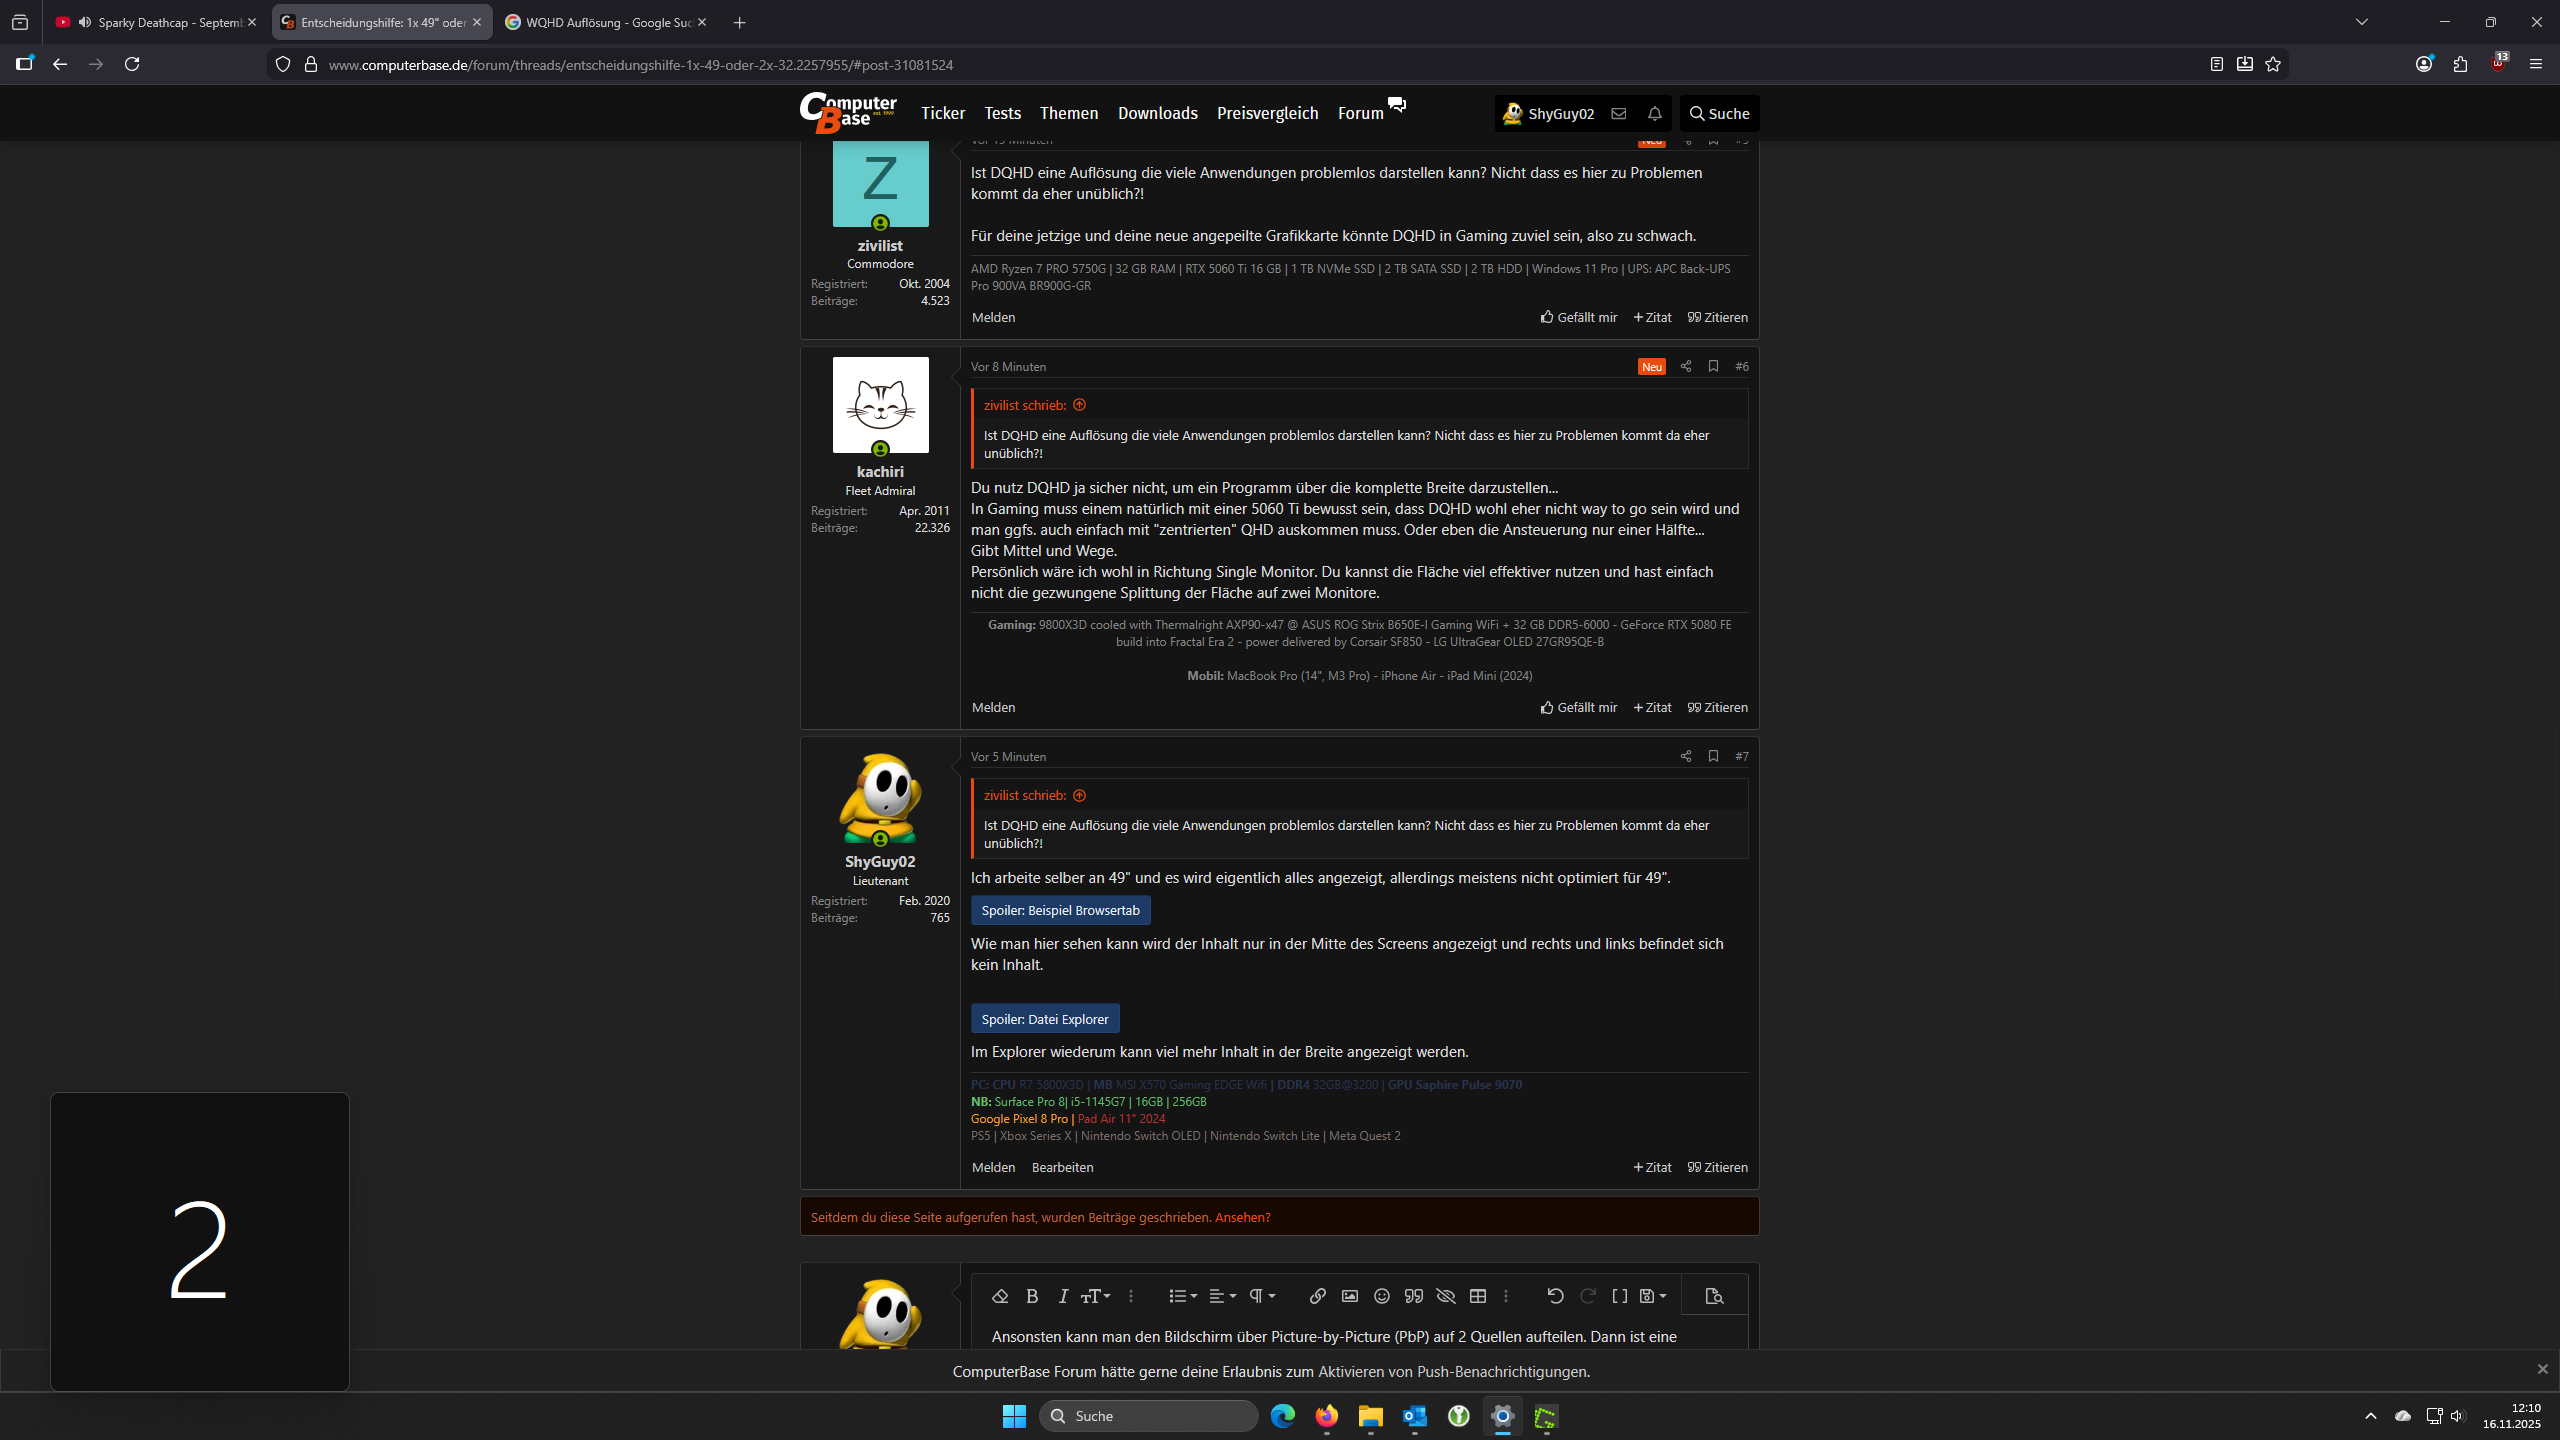Screen dimensions: 2560x1440
Task: Click the Windows taskbar search field
Action: tap(1150, 1416)
